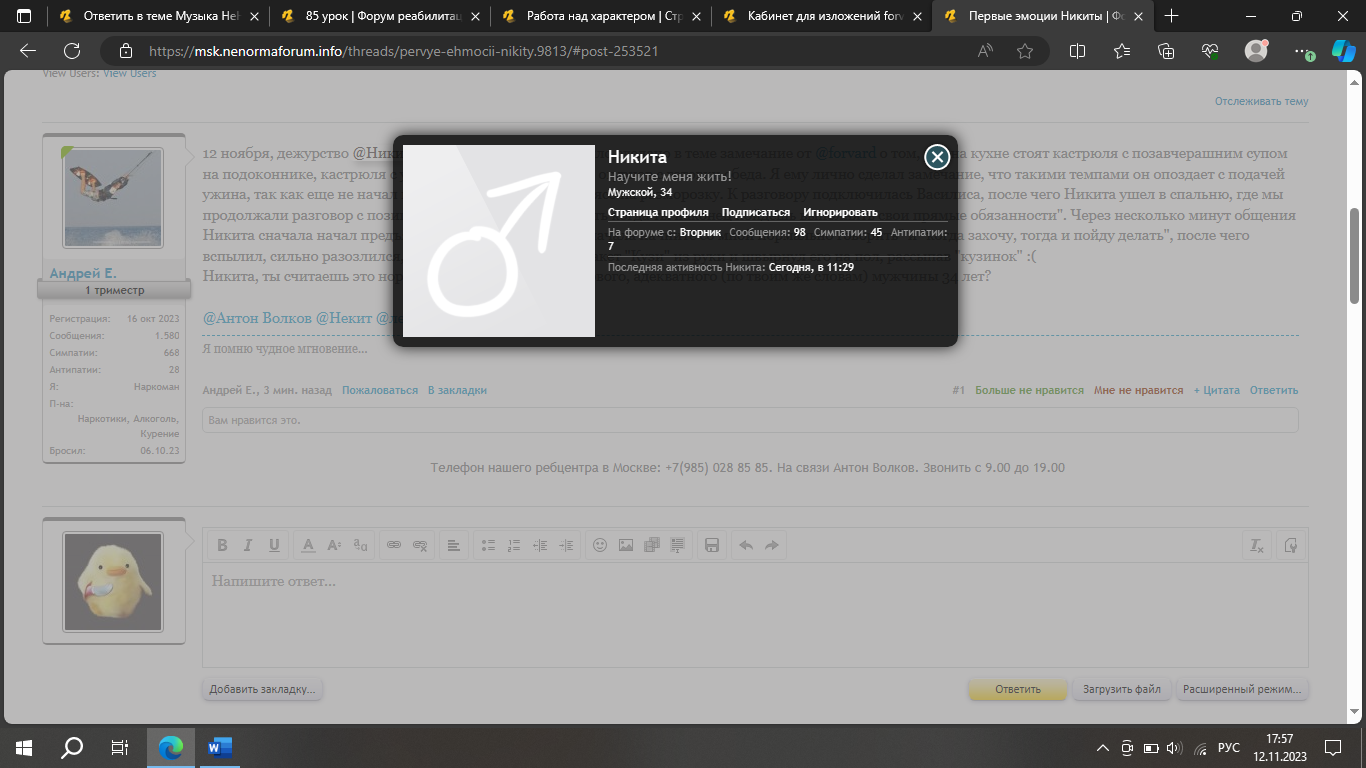1366x768 pixels.
Task: Open the Copilot sidebar icon
Action: pyautogui.click(x=1343, y=51)
